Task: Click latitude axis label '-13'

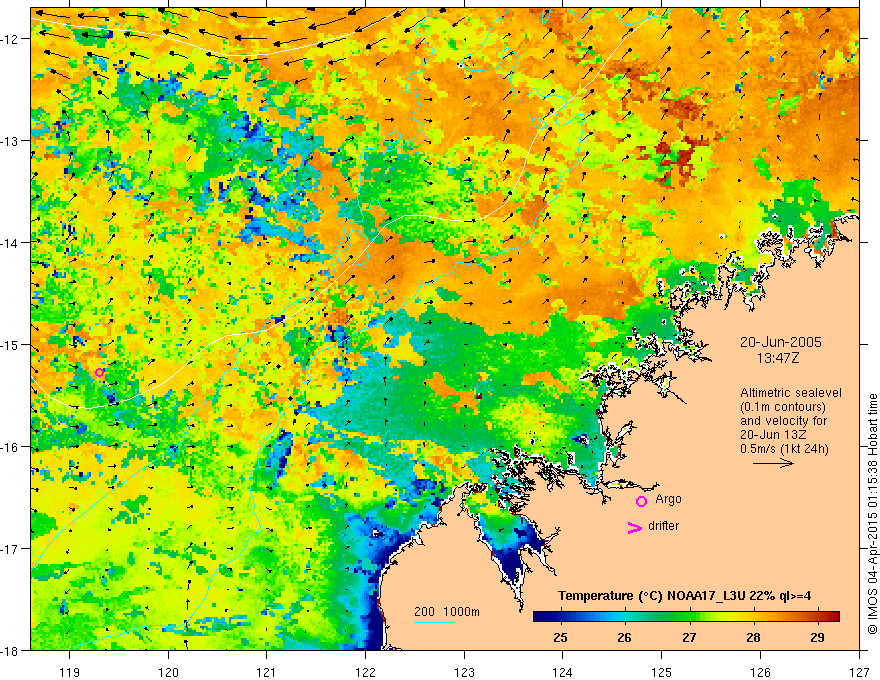Action: pyautogui.click(x=11, y=141)
